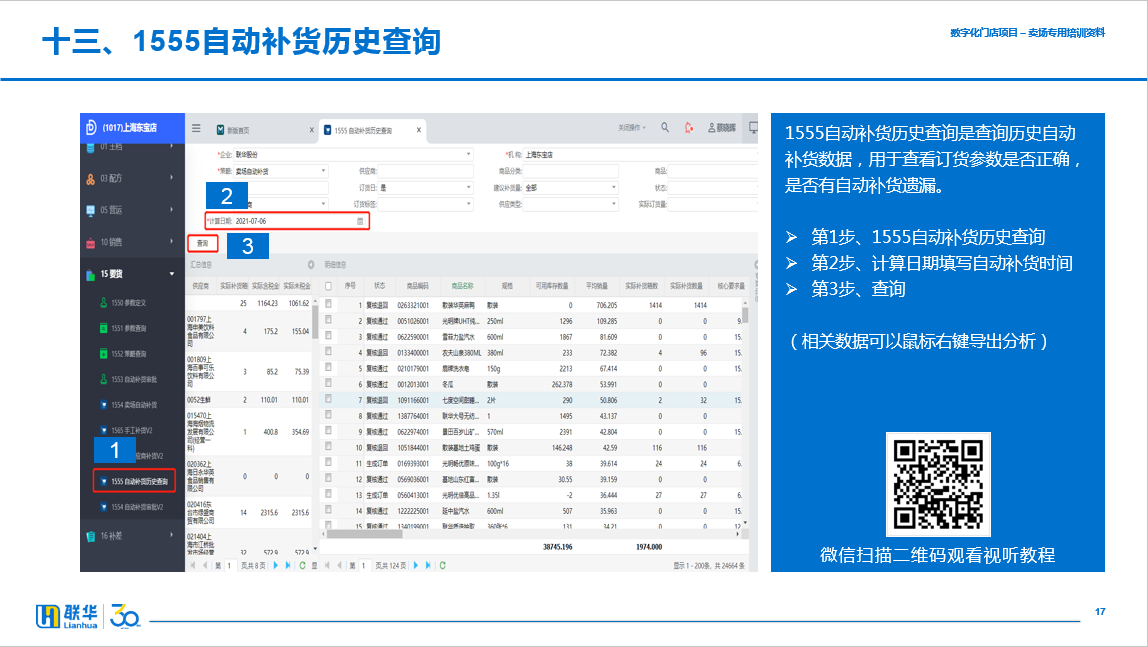Open the 关闭操作 dropdown menu
This screenshot has width=1148, height=647.
click(x=632, y=128)
